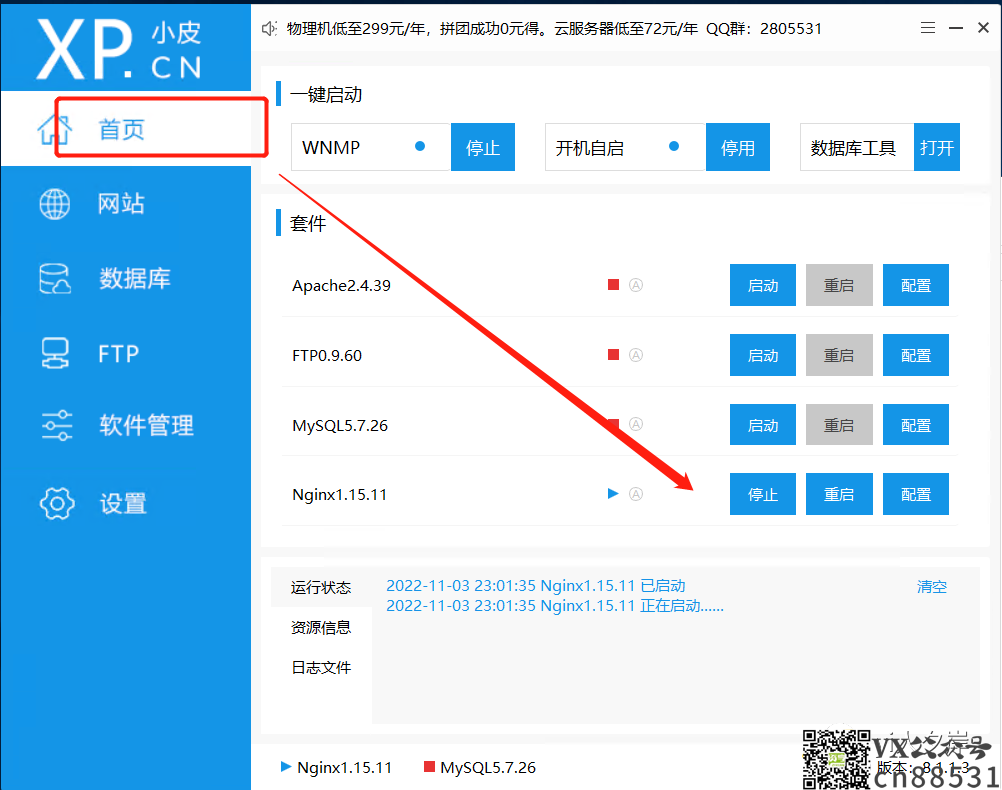The image size is (1002, 790).
Task: Toggle auto-start icon for Apache2.4.39
Action: pos(636,285)
